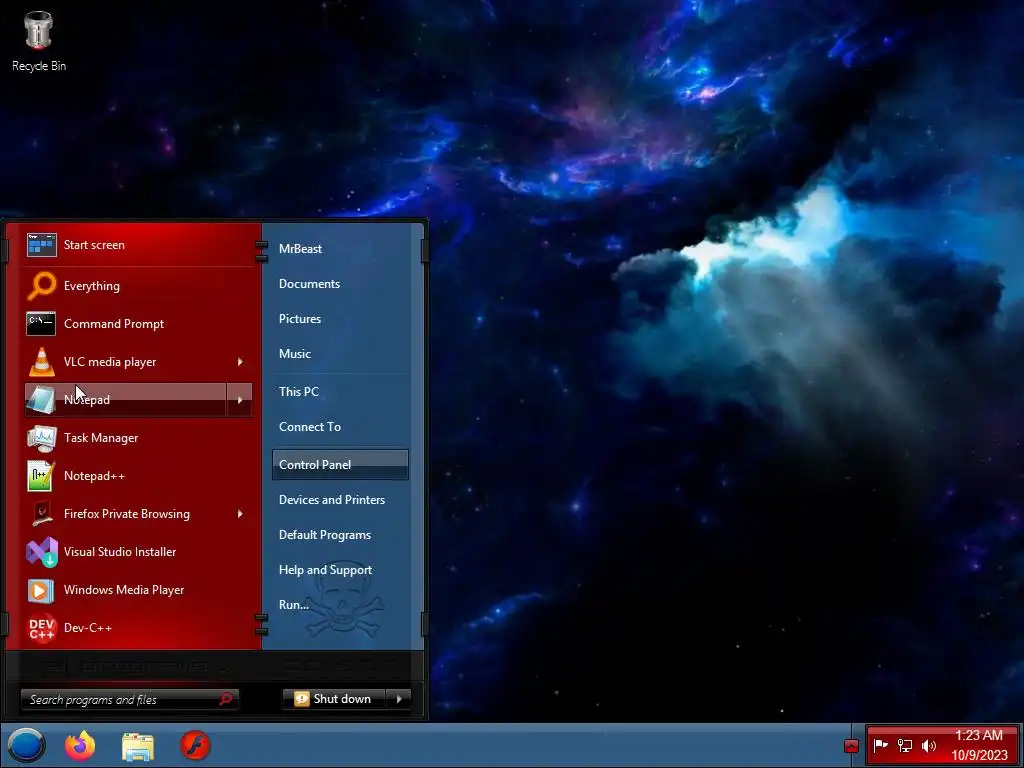Launch Everything search magnifier icon
Viewport: 1024px width, 768px height.
(x=41, y=285)
